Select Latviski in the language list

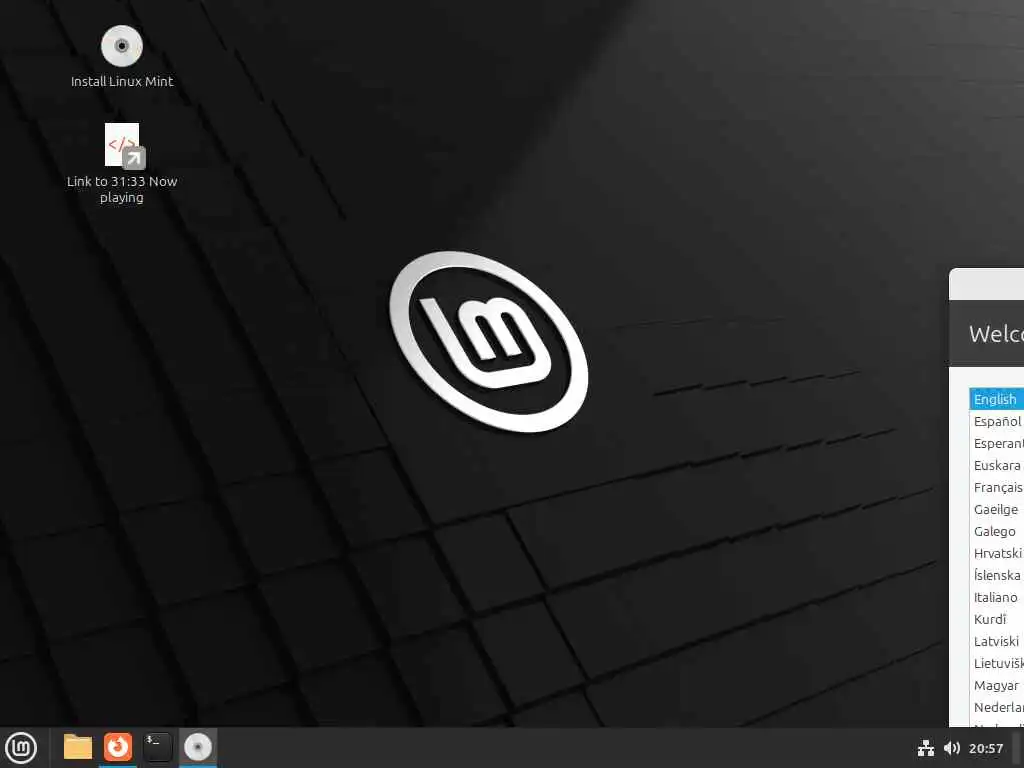click(997, 641)
